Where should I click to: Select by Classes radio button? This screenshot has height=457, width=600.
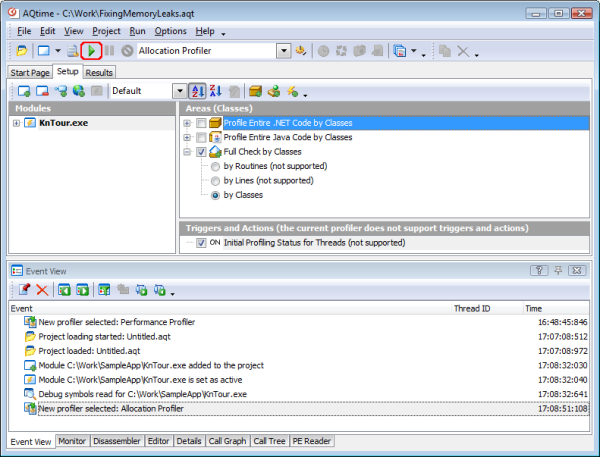click(215, 195)
